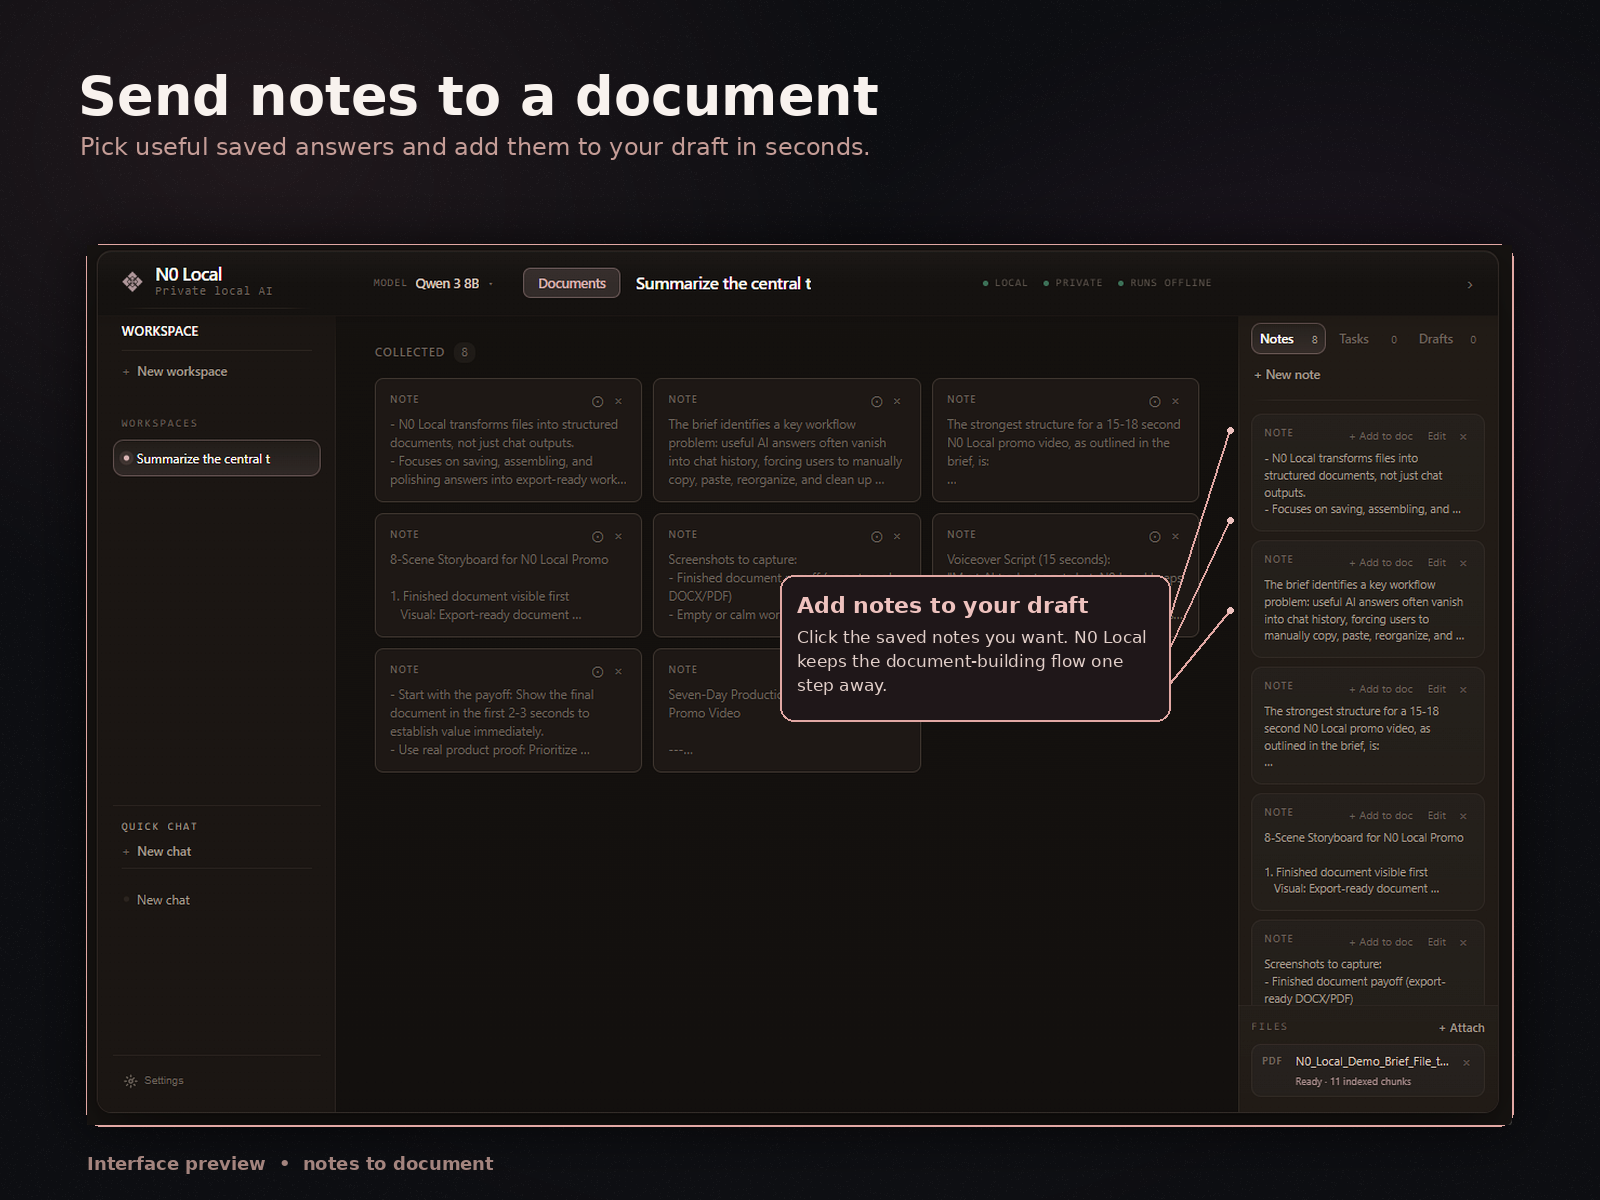Click the circle-dot icon on the 'brief identifies a key workflow' collected card
Screen dimensions: 1600x1200
pyautogui.click(x=876, y=402)
